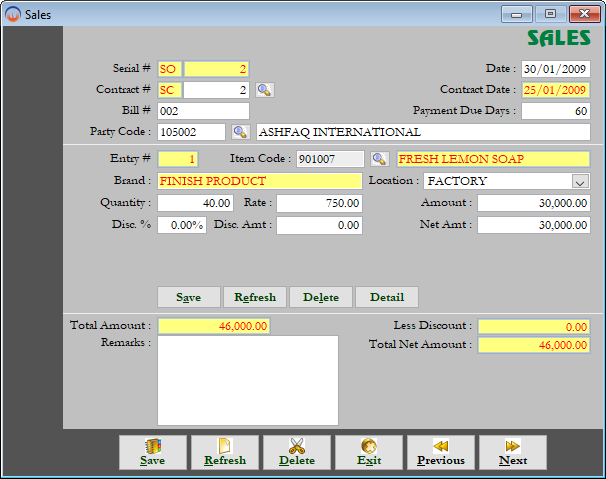Click the Item Code field 901007
The image size is (606, 479).
[330, 159]
